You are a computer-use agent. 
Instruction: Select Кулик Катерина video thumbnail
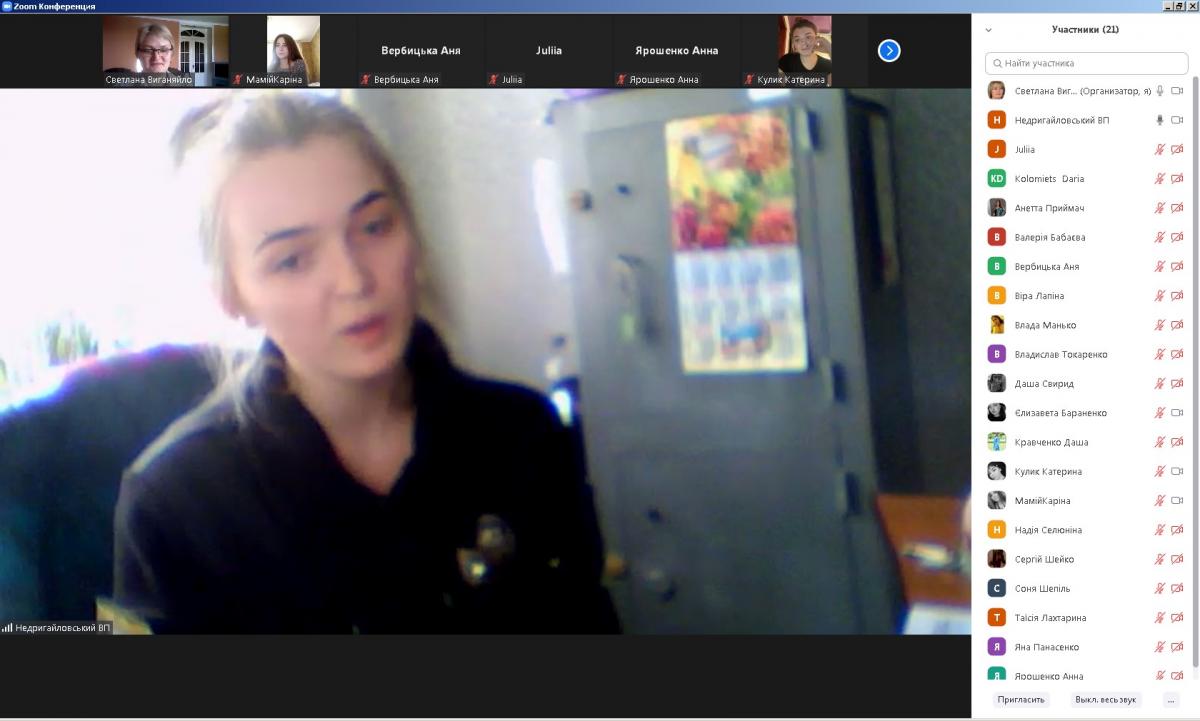[x=804, y=51]
